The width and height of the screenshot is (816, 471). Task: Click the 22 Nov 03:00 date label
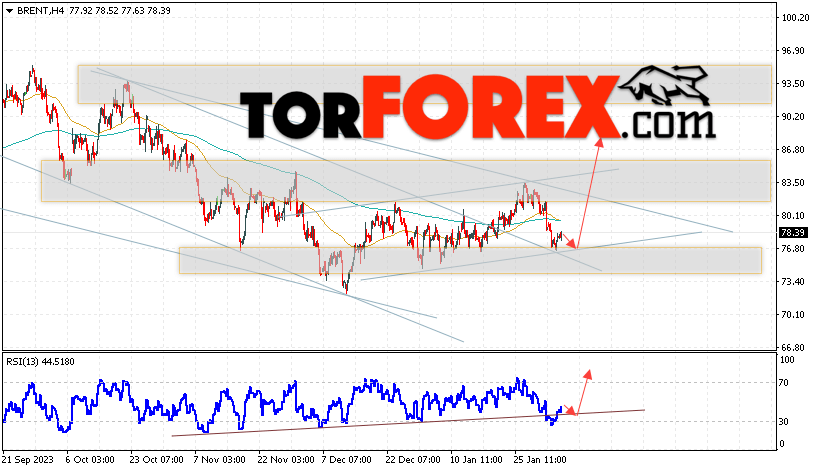285,460
